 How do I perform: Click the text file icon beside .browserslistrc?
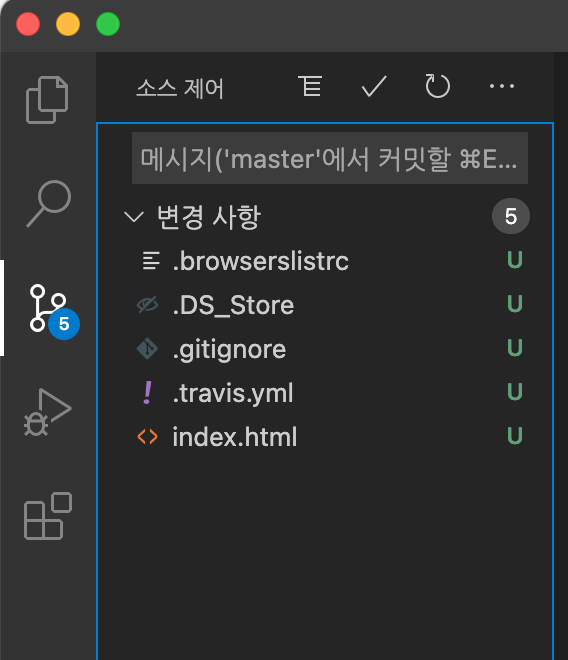(x=151, y=261)
